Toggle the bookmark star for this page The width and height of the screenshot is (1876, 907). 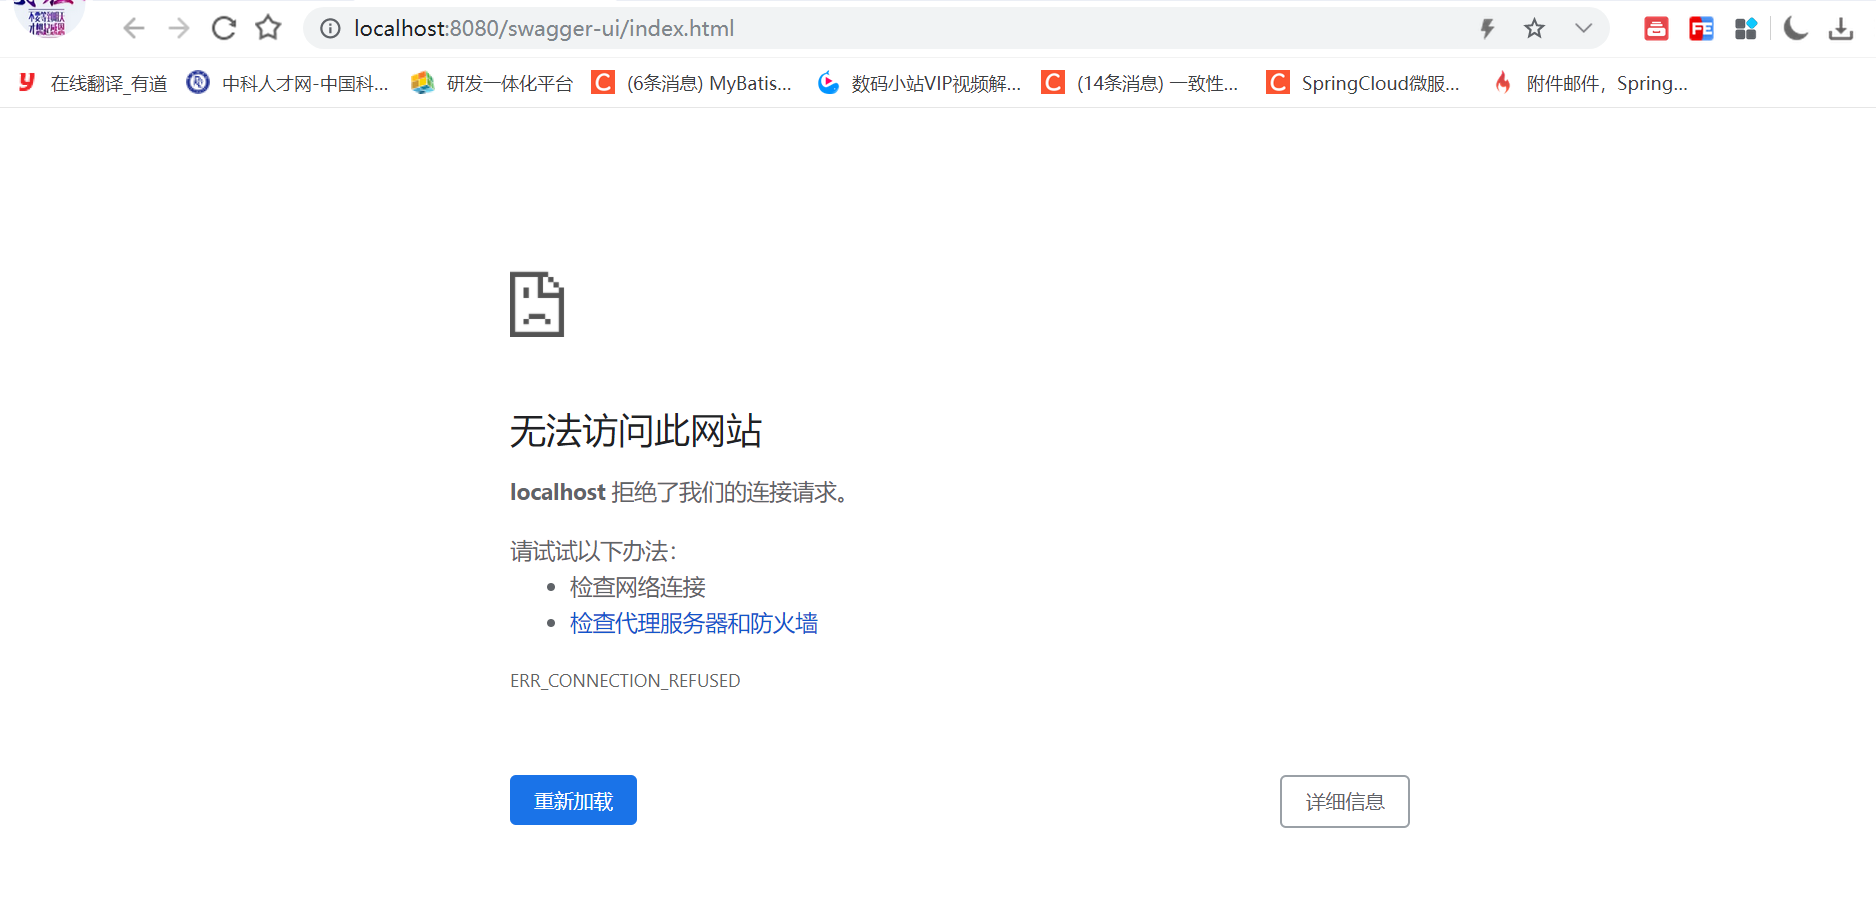tap(268, 27)
